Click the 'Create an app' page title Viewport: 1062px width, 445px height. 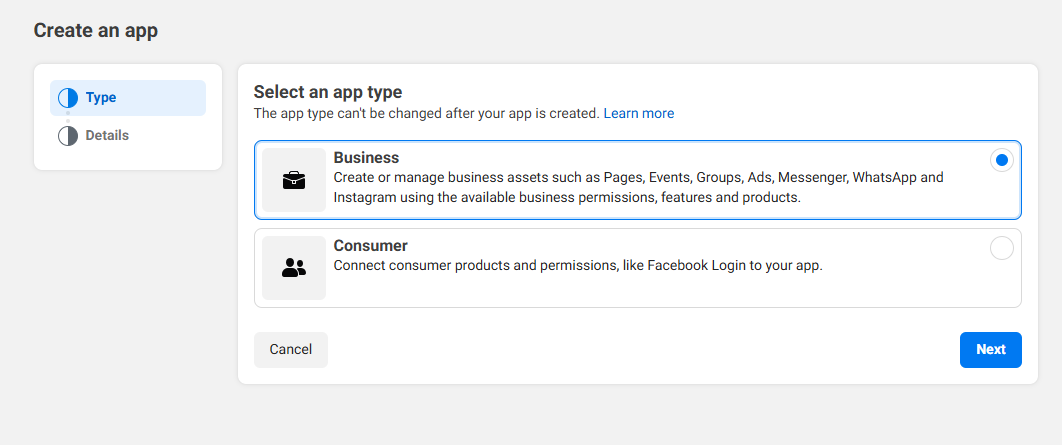point(96,30)
